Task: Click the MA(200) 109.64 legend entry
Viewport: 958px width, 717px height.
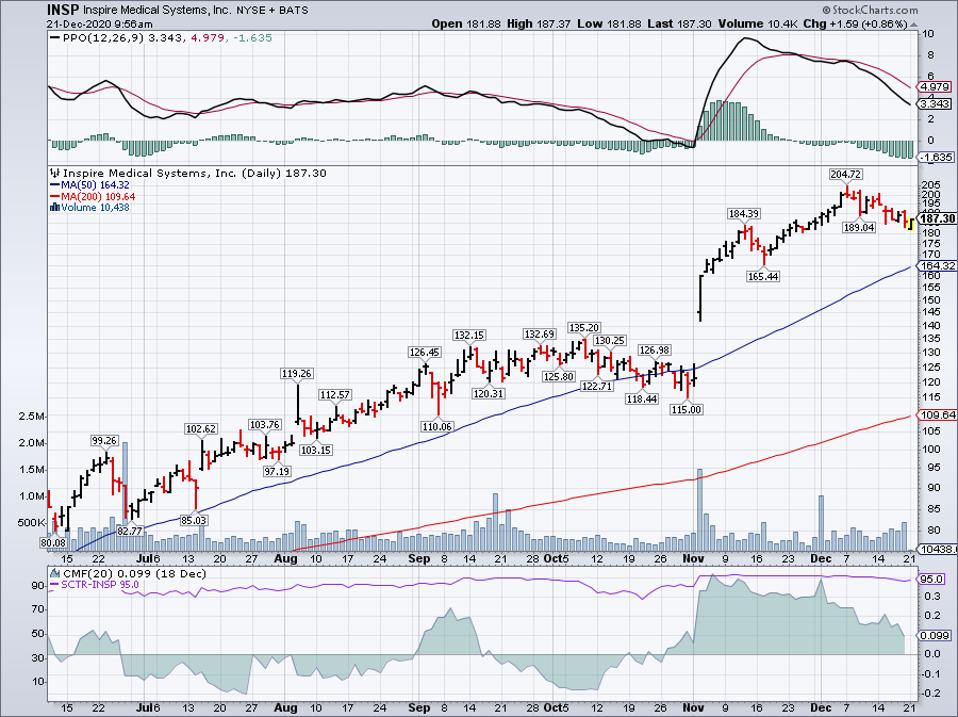Action: [x=92, y=196]
